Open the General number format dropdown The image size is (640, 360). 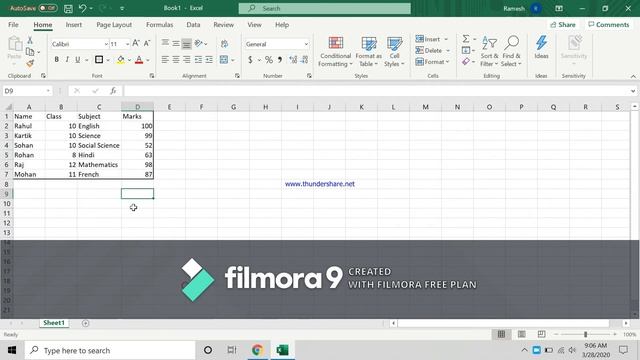pyautogui.click(x=306, y=44)
